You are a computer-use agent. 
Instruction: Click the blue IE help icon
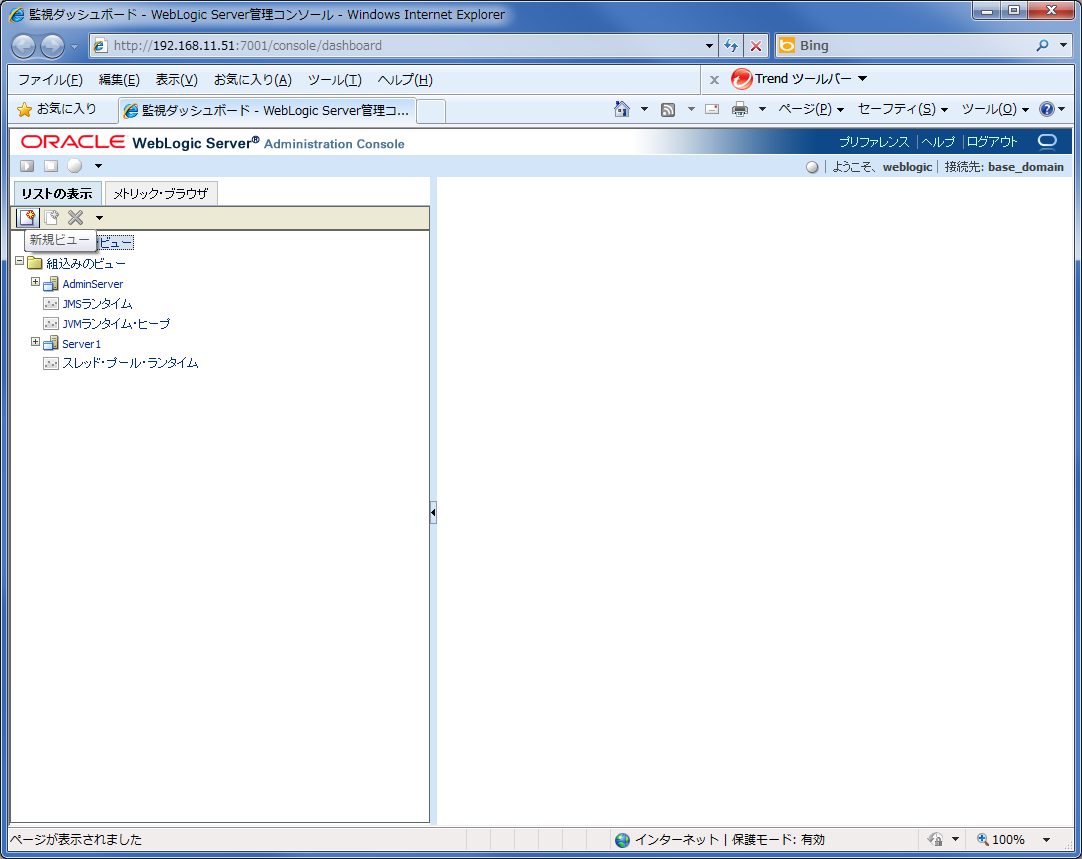tap(1047, 109)
